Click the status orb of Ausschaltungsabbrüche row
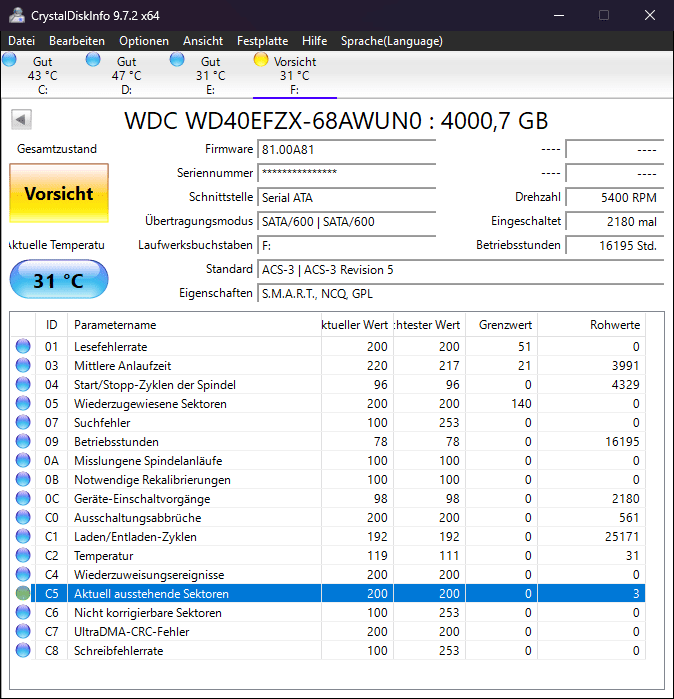 click(23, 517)
